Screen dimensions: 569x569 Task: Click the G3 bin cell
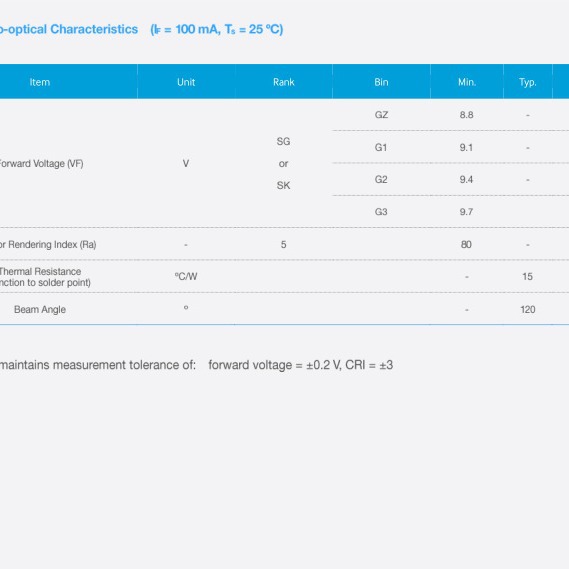381,212
